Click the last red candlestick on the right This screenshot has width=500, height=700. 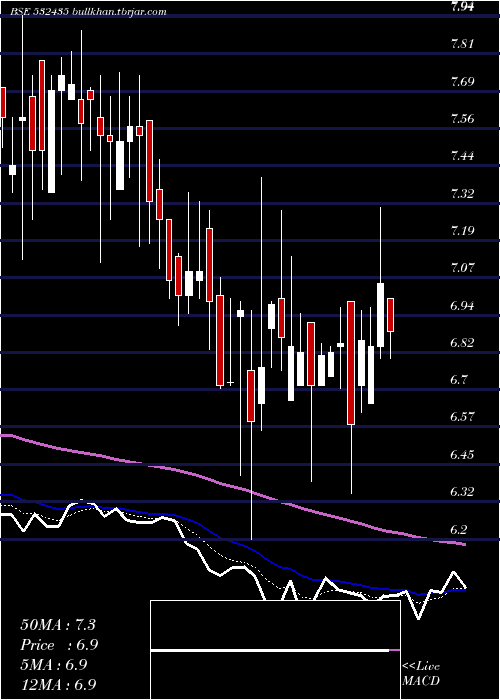(x=391, y=315)
